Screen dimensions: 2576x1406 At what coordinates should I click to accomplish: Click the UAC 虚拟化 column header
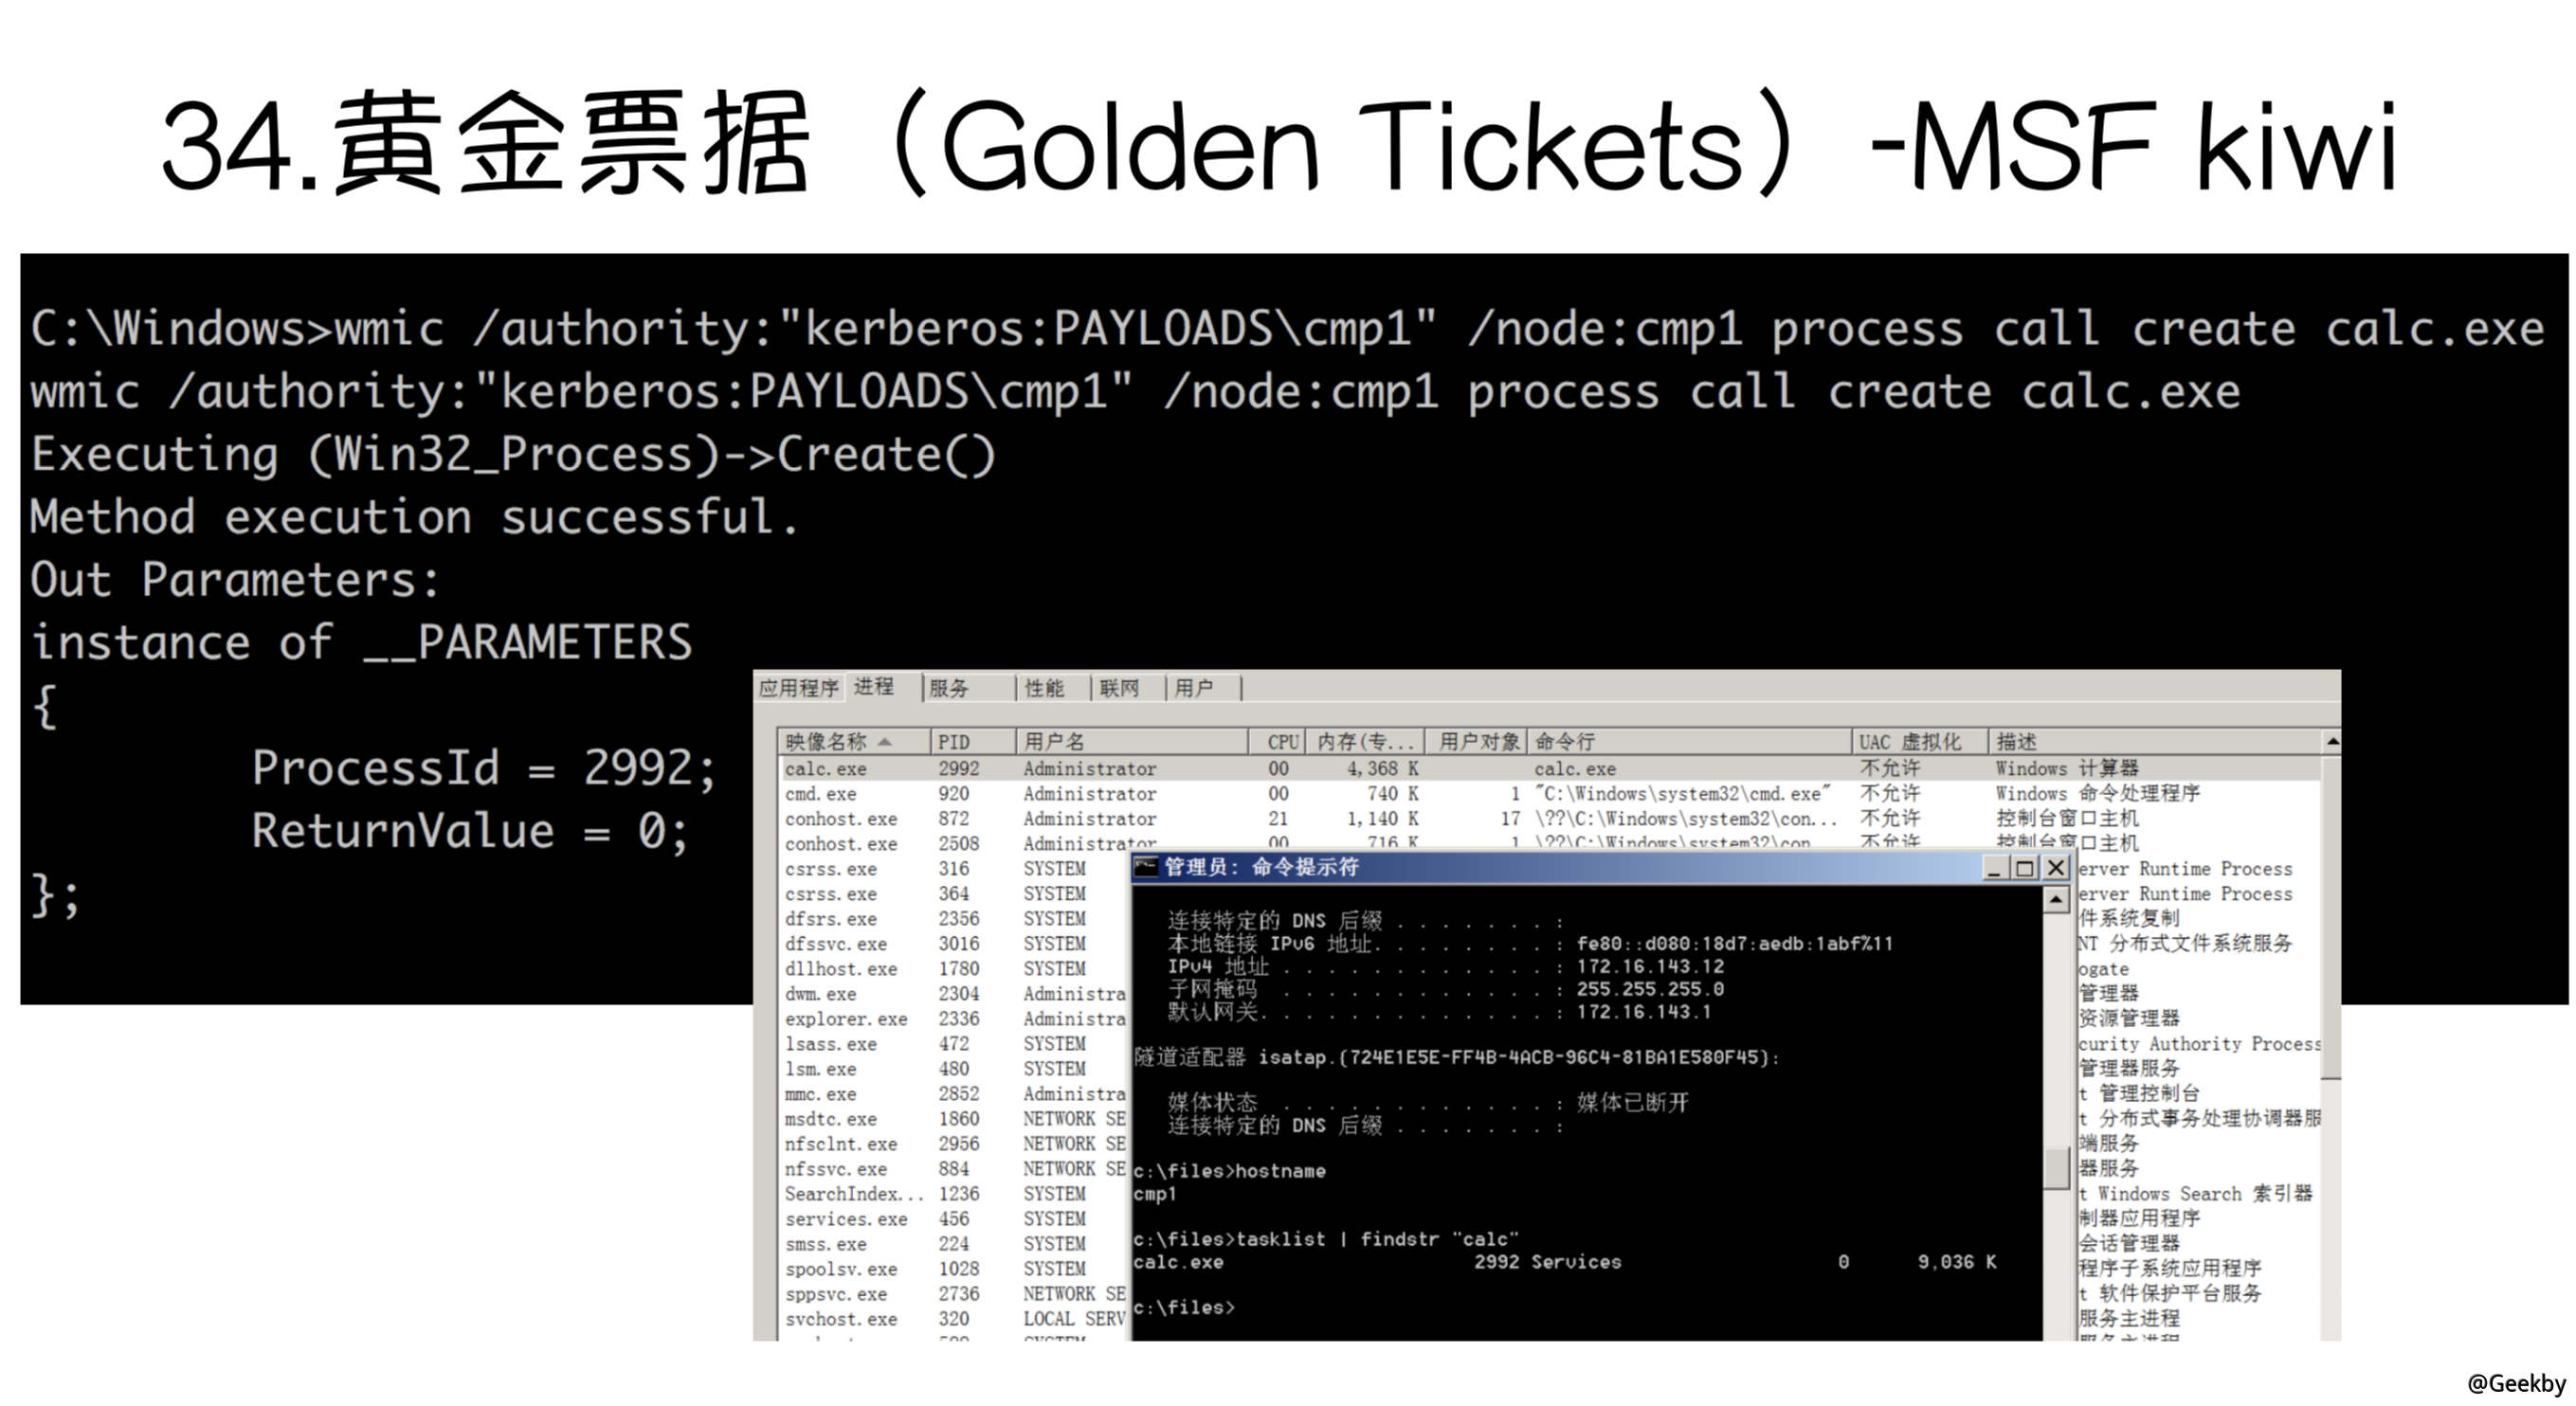pos(1910,742)
